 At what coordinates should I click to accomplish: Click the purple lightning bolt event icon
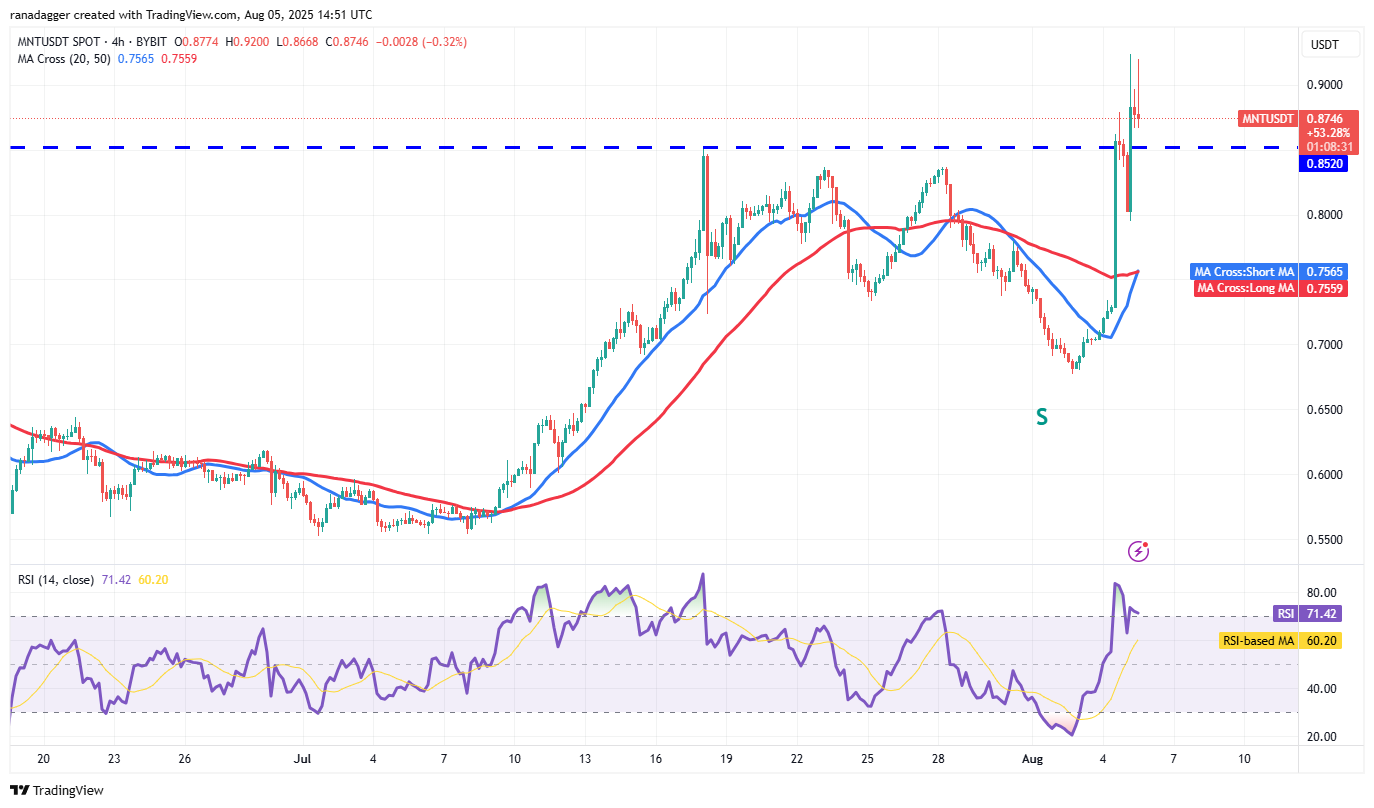click(x=1138, y=551)
